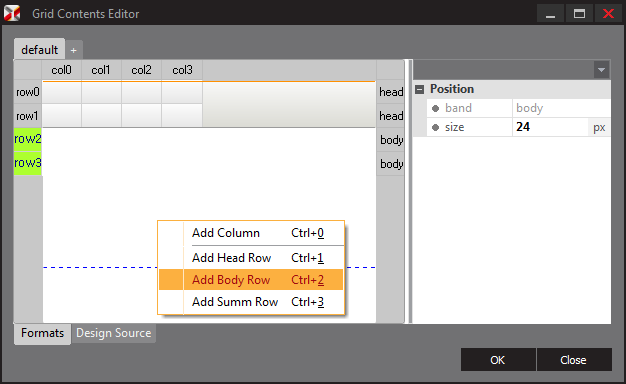Switch to the Design Source tab
Viewport: 626px width, 384px height.
[114, 333]
